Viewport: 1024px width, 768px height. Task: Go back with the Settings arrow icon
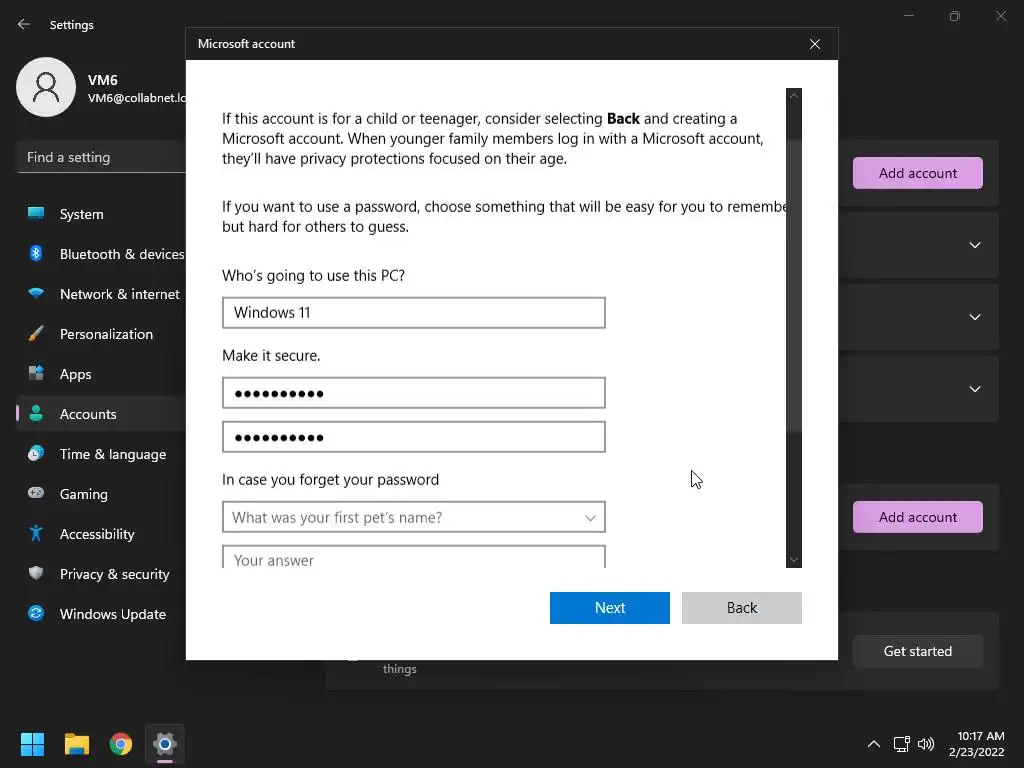coord(24,24)
